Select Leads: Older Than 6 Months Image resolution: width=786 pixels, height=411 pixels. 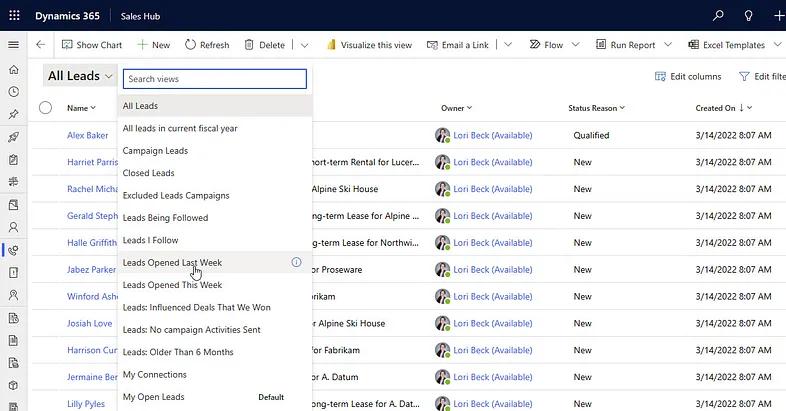coord(178,352)
